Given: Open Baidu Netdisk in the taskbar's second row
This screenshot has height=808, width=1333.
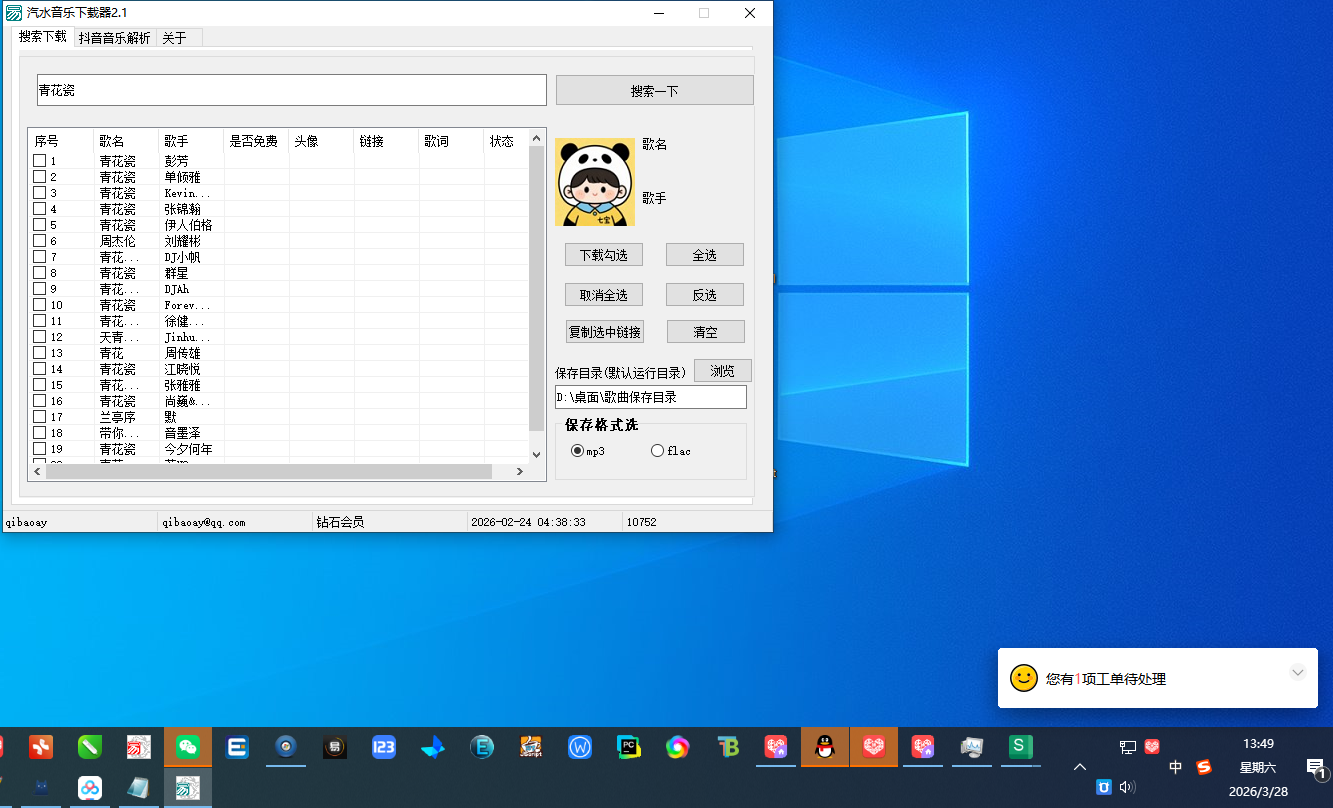Looking at the screenshot, I should click(90, 788).
